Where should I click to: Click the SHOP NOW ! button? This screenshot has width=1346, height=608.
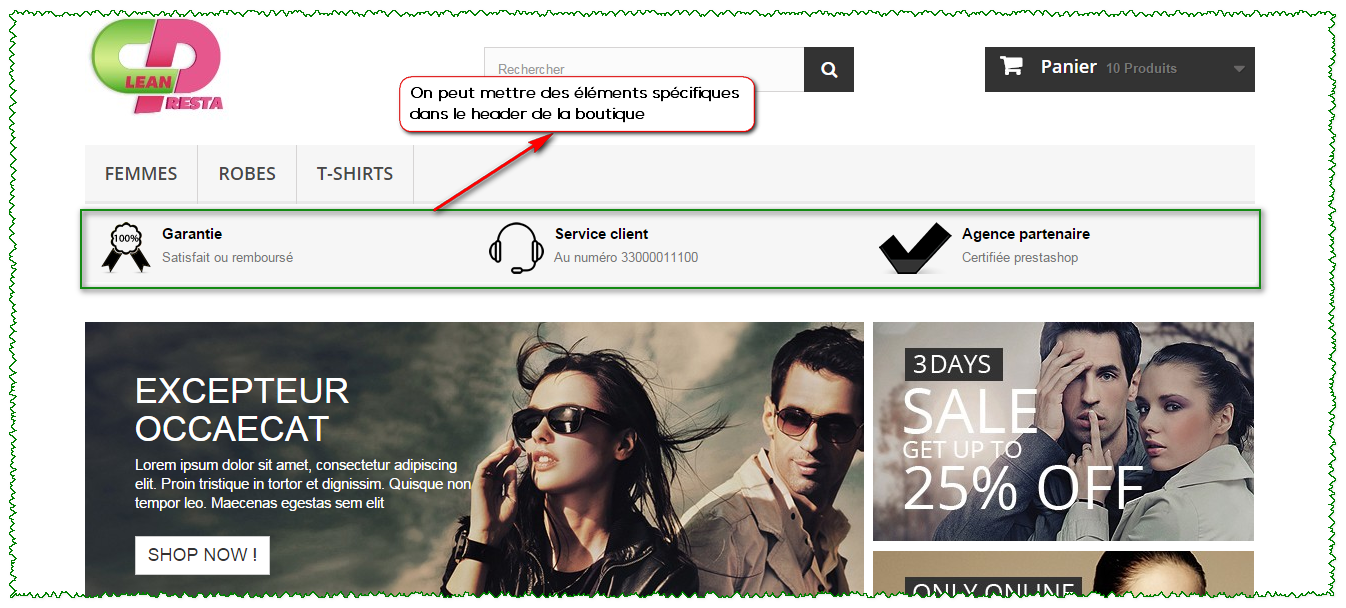(202, 555)
